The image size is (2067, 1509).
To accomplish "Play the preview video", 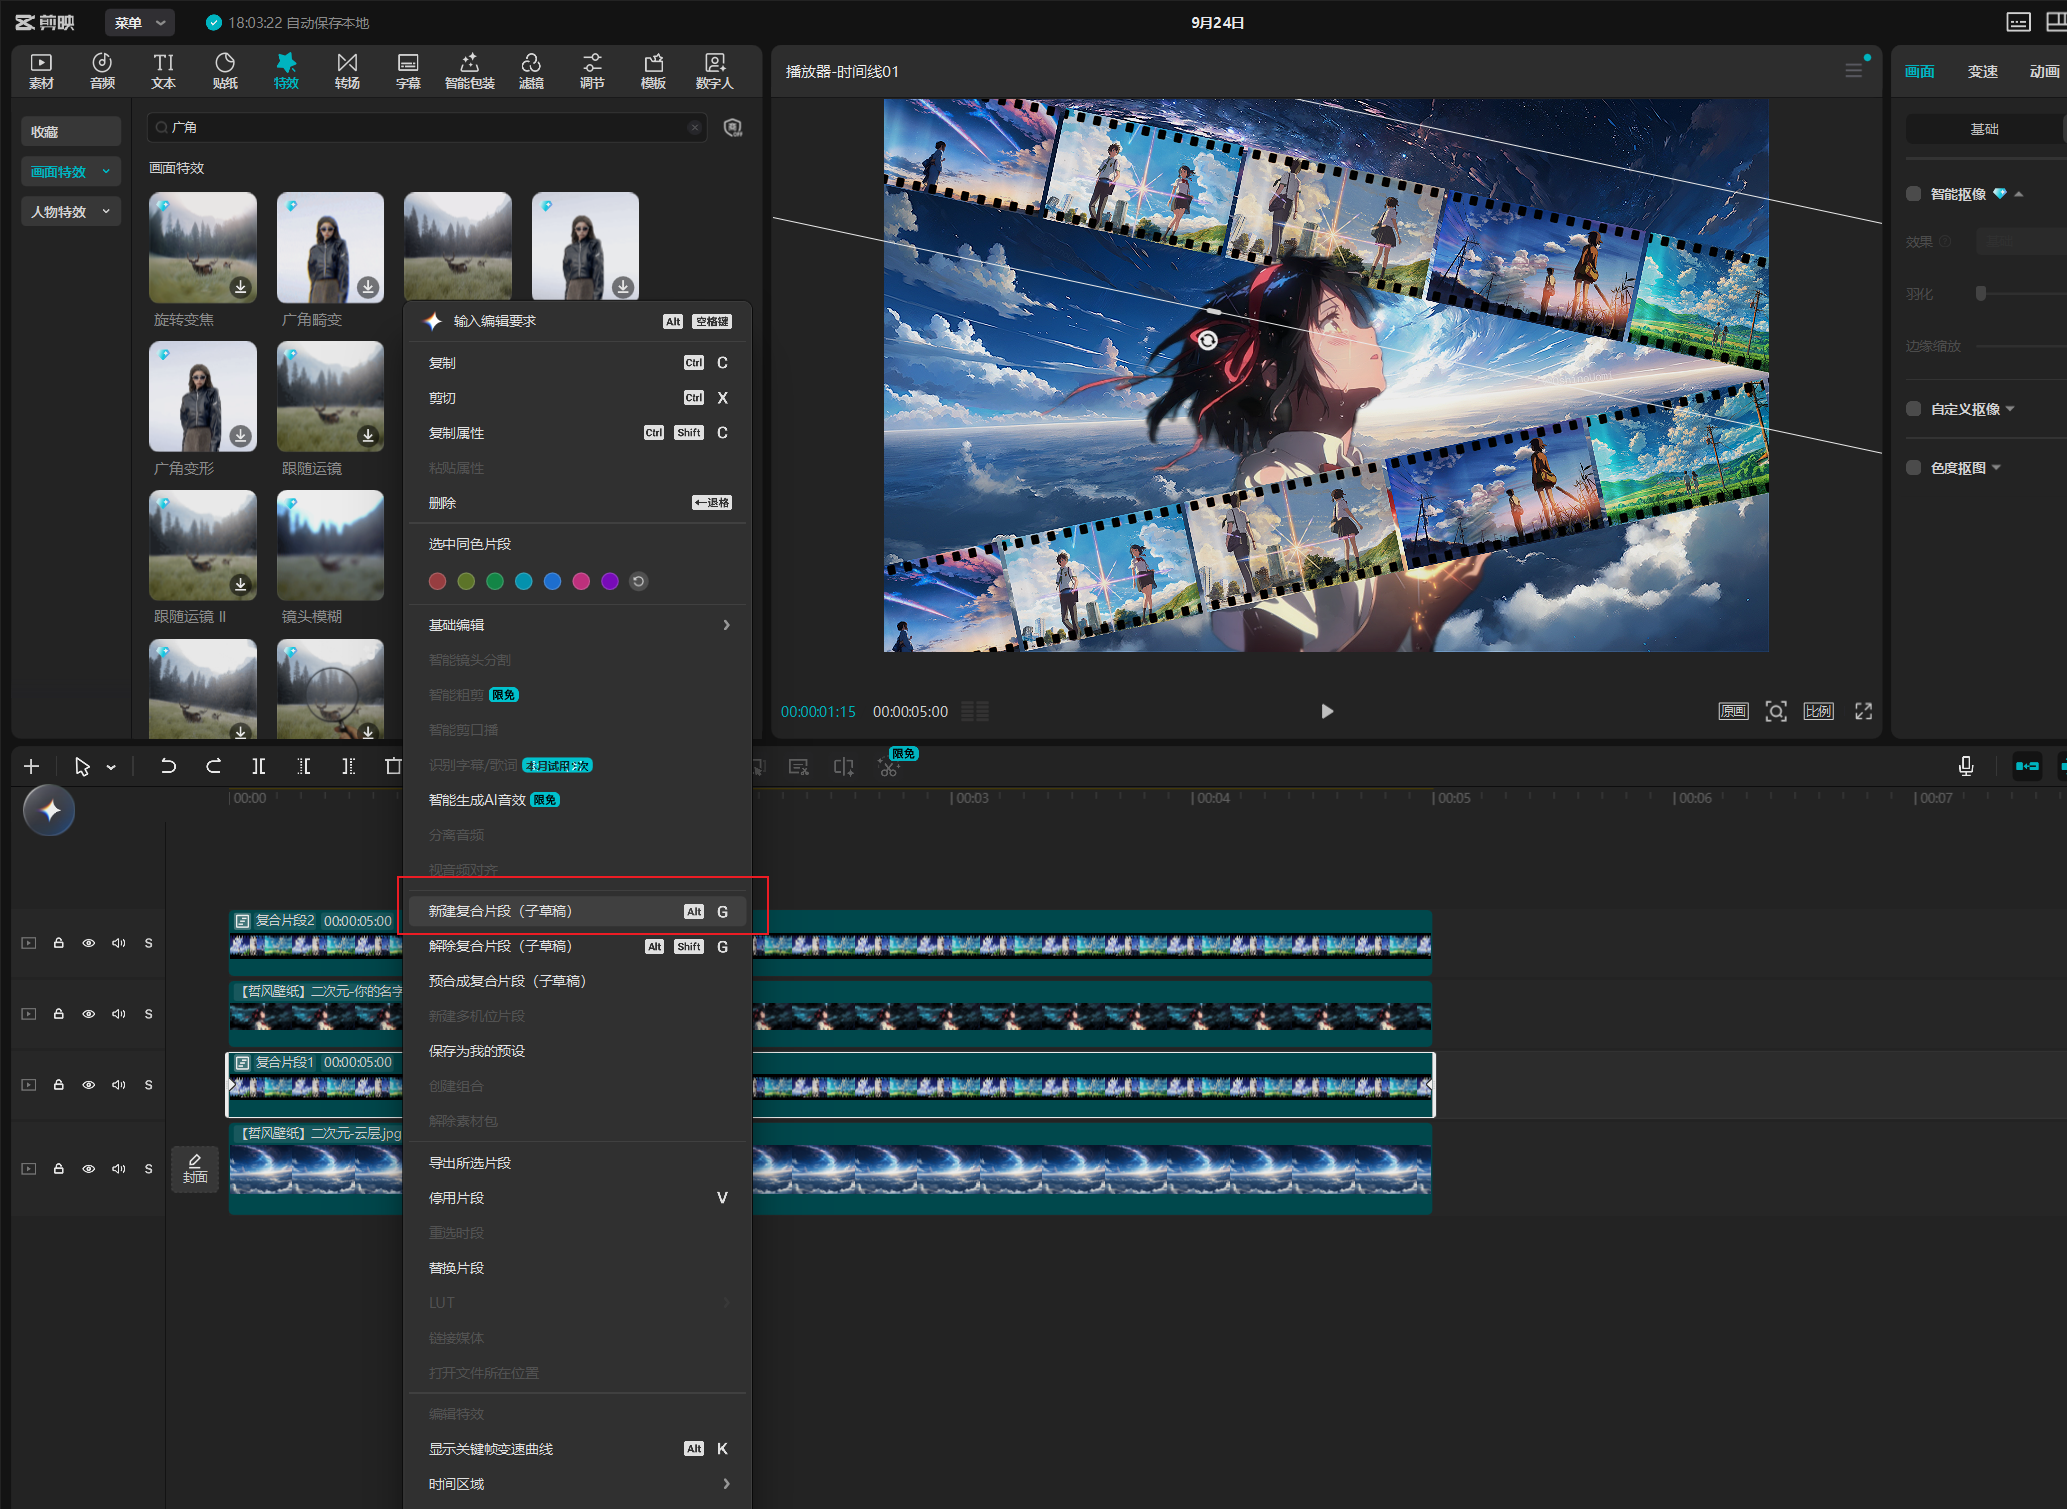I will pos(1326,711).
